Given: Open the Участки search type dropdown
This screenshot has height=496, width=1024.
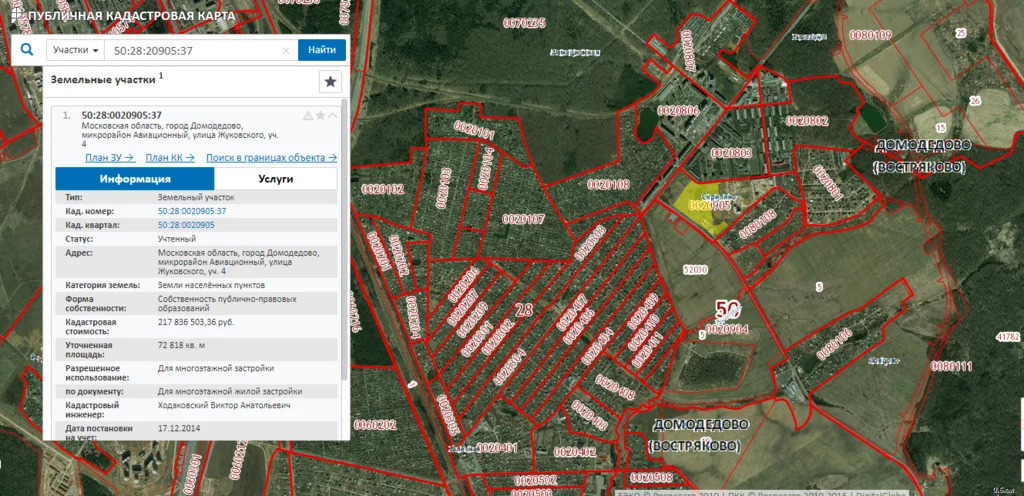Looking at the screenshot, I should click(x=77, y=50).
